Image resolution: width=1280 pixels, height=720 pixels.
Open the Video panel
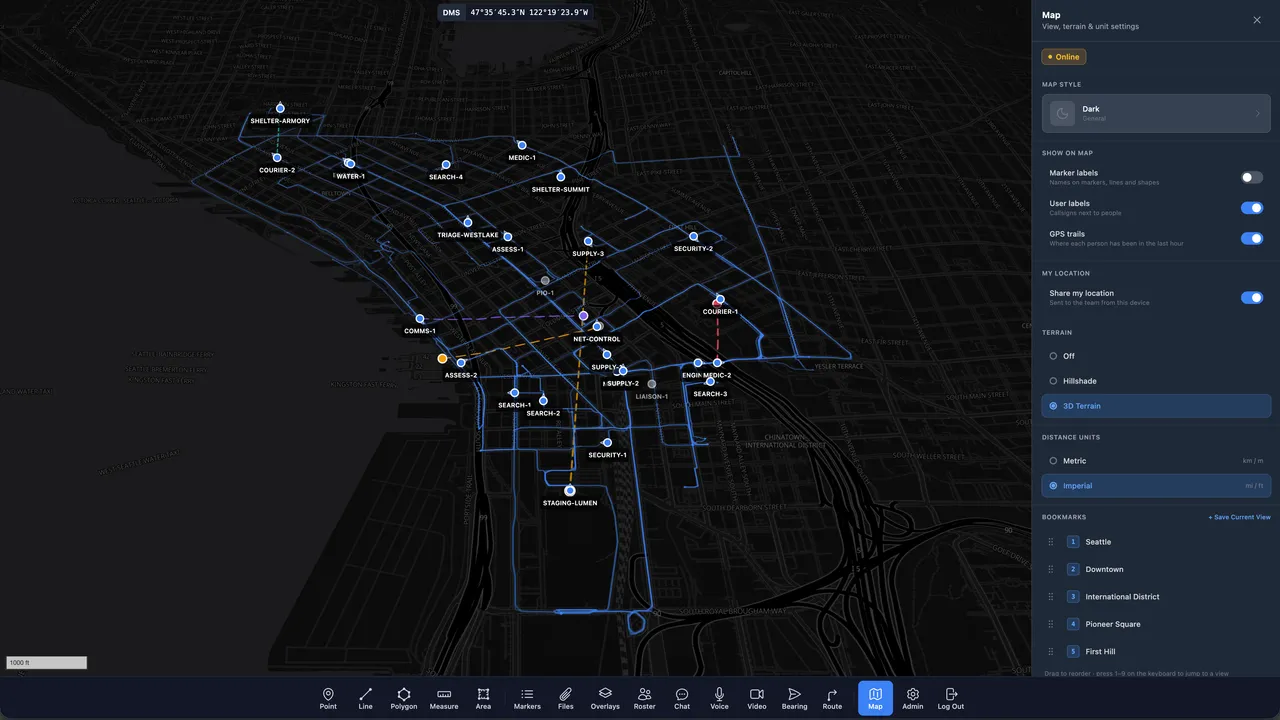coord(757,698)
